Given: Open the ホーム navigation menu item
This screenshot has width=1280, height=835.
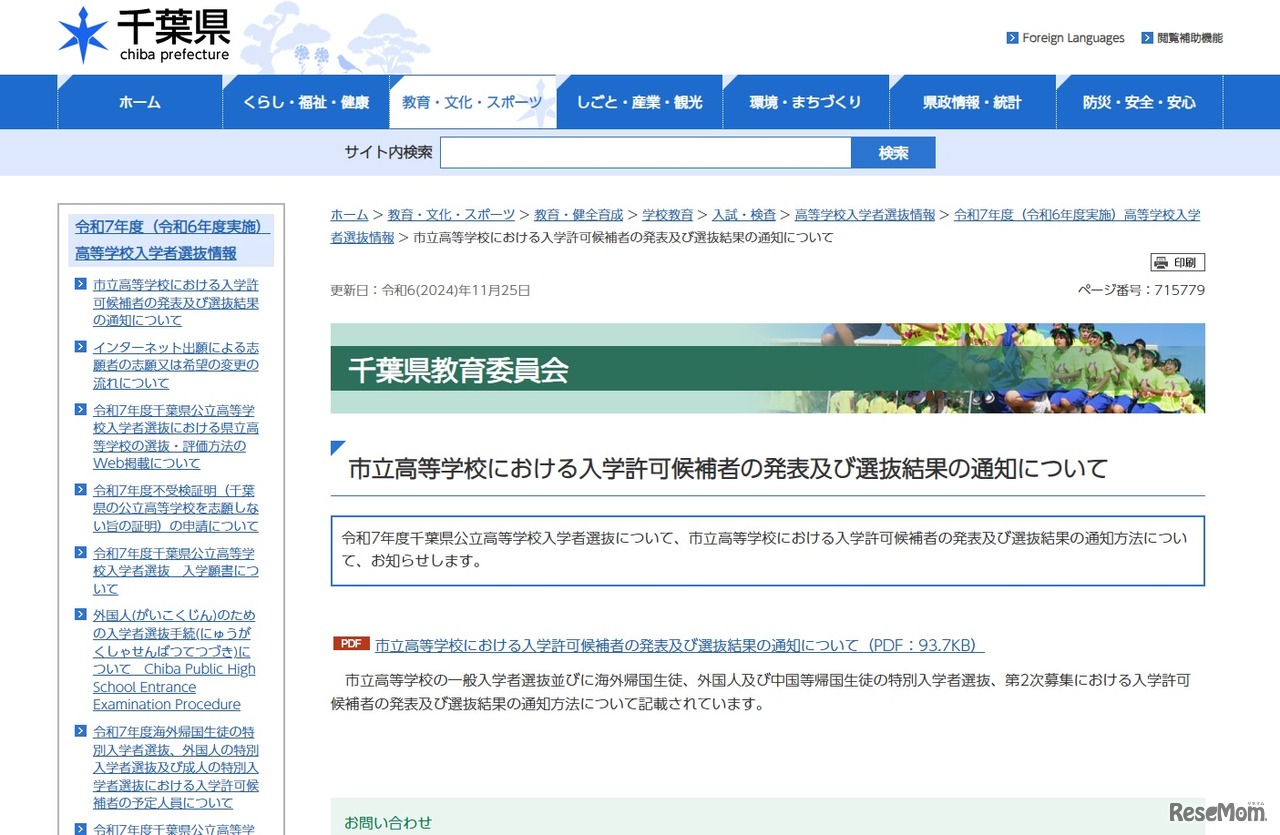Looking at the screenshot, I should (x=139, y=101).
